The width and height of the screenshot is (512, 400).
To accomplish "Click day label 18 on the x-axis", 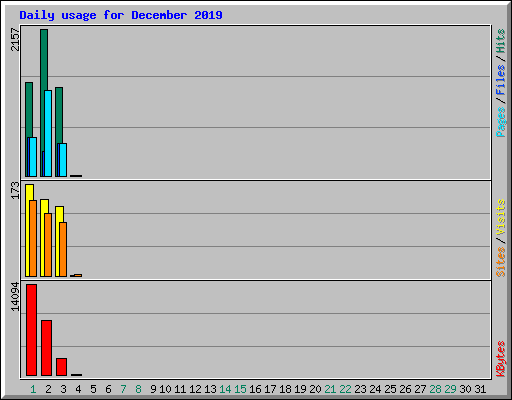I will tap(285, 389).
